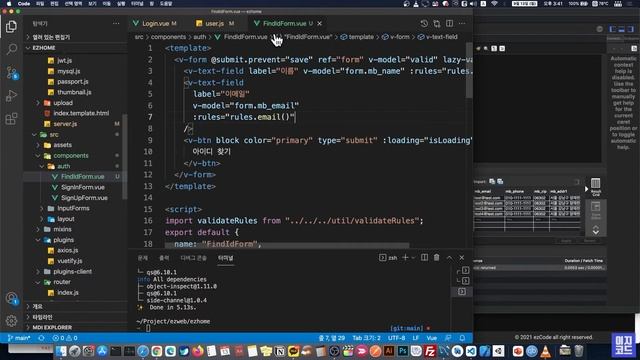
Task: Open passport.js in the explorer
Action: pyautogui.click(x=73, y=82)
